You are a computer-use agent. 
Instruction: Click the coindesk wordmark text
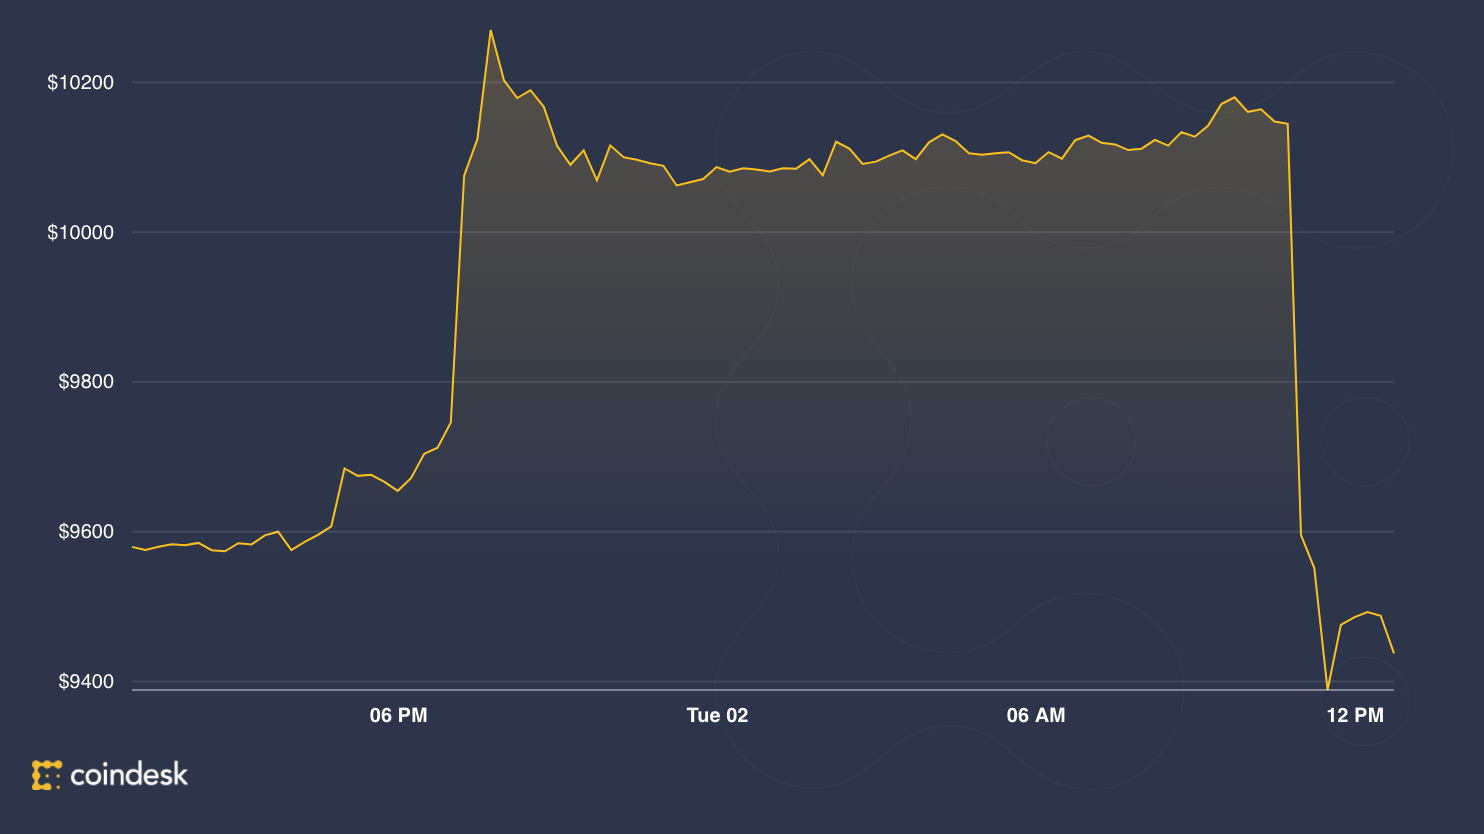pos(129,775)
